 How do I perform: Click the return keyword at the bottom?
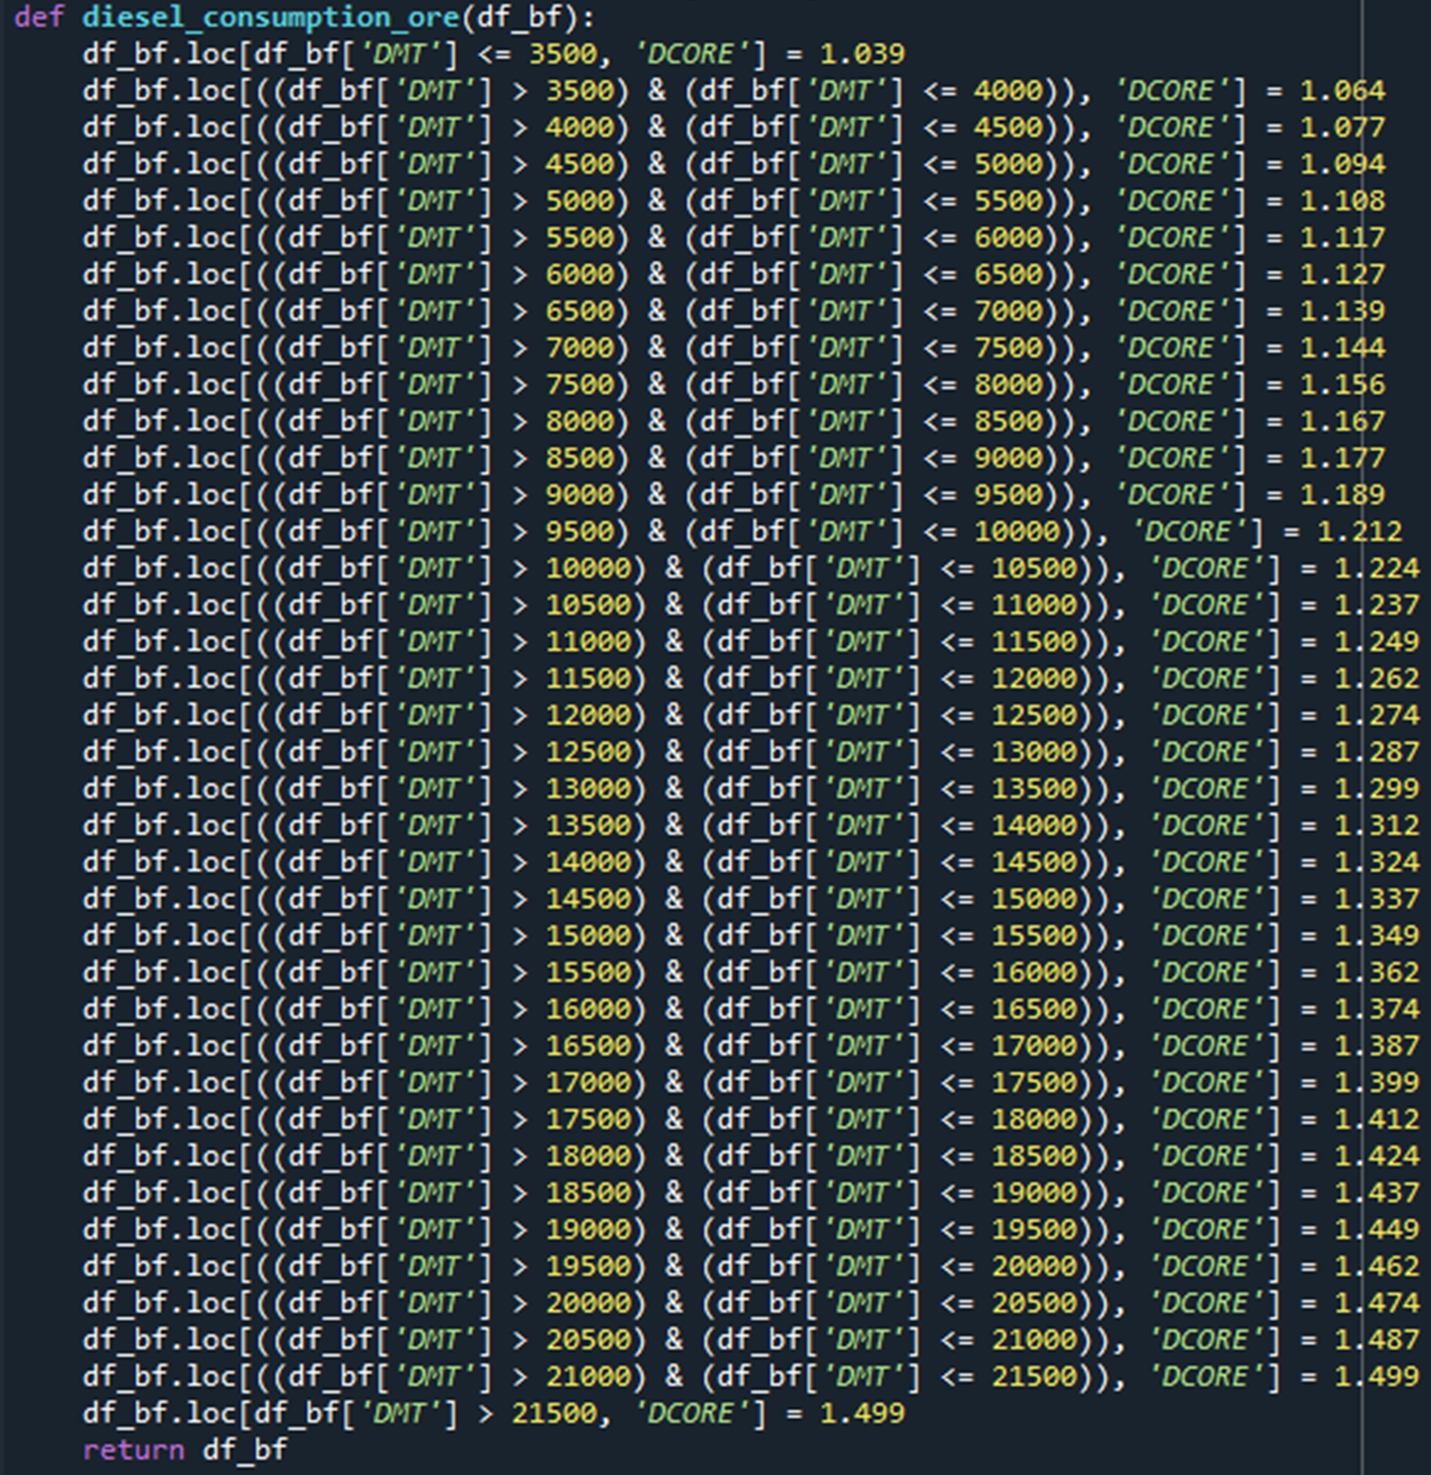click(133, 1450)
